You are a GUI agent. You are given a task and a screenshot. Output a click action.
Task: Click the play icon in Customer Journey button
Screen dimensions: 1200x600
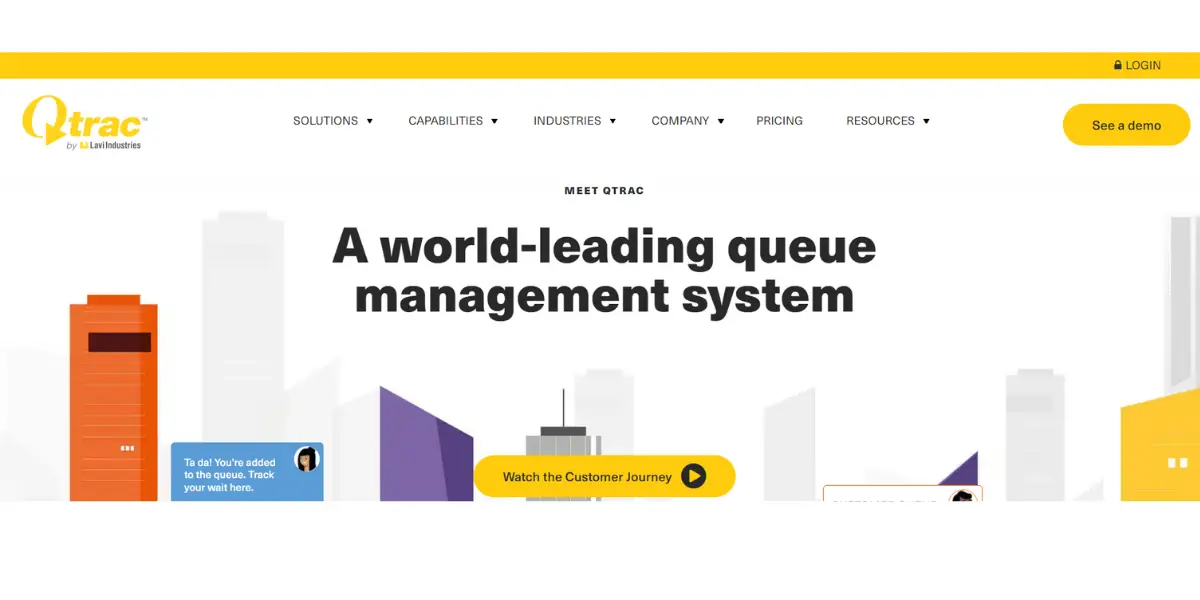click(694, 477)
